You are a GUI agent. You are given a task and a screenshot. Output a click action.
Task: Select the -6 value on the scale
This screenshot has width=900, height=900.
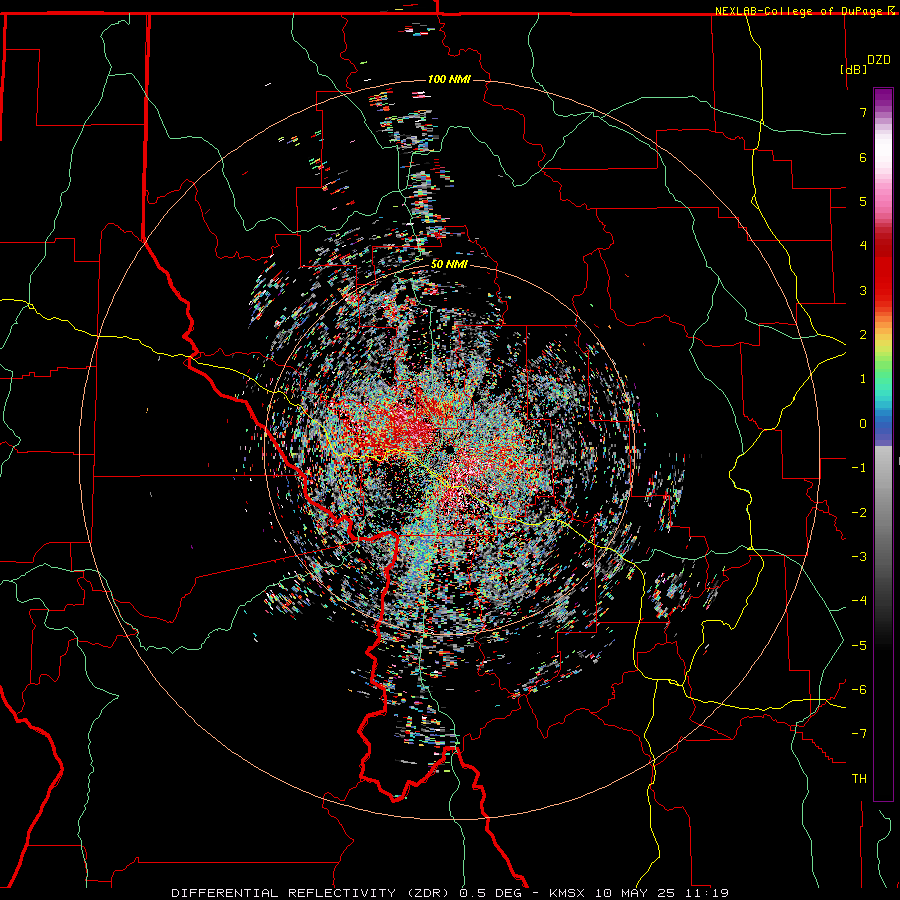(859, 690)
